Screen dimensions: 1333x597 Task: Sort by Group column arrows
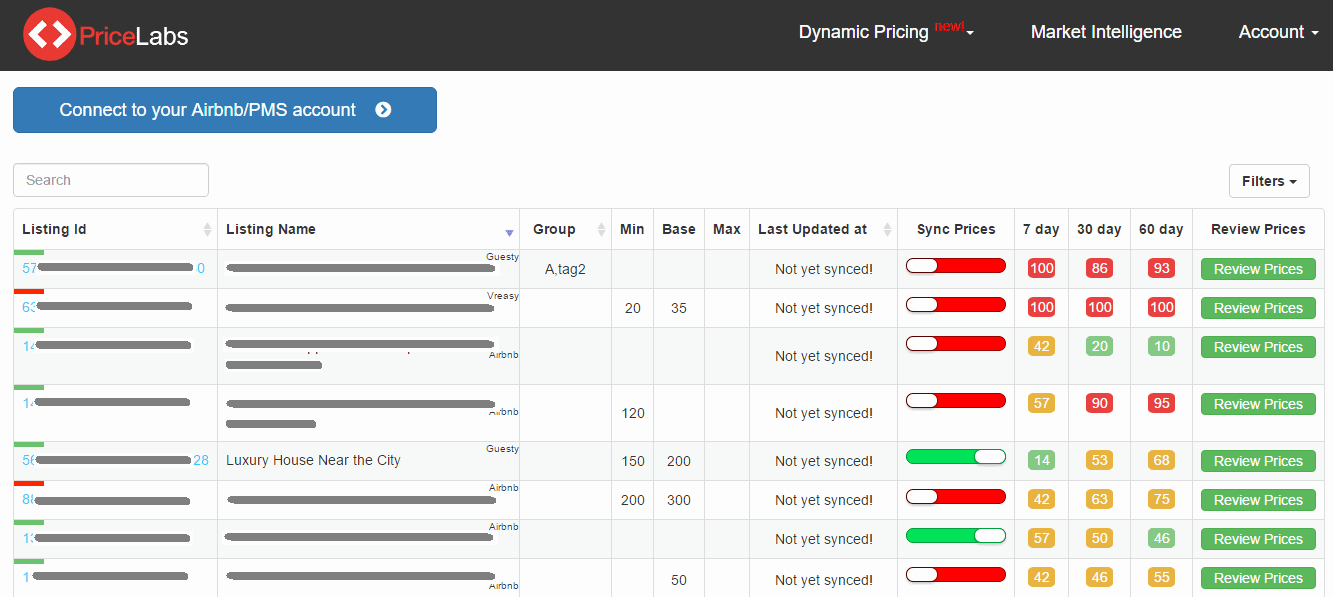pos(601,229)
